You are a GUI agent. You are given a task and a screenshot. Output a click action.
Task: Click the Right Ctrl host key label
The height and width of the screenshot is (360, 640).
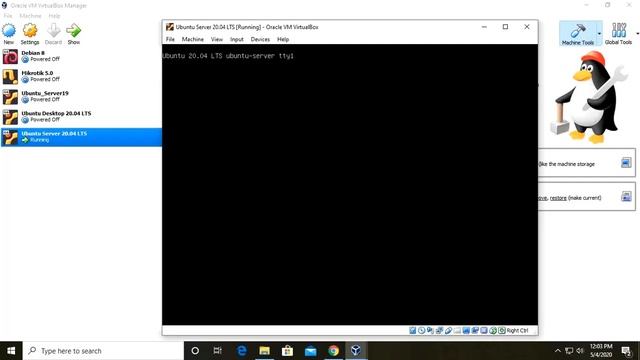click(x=518, y=331)
